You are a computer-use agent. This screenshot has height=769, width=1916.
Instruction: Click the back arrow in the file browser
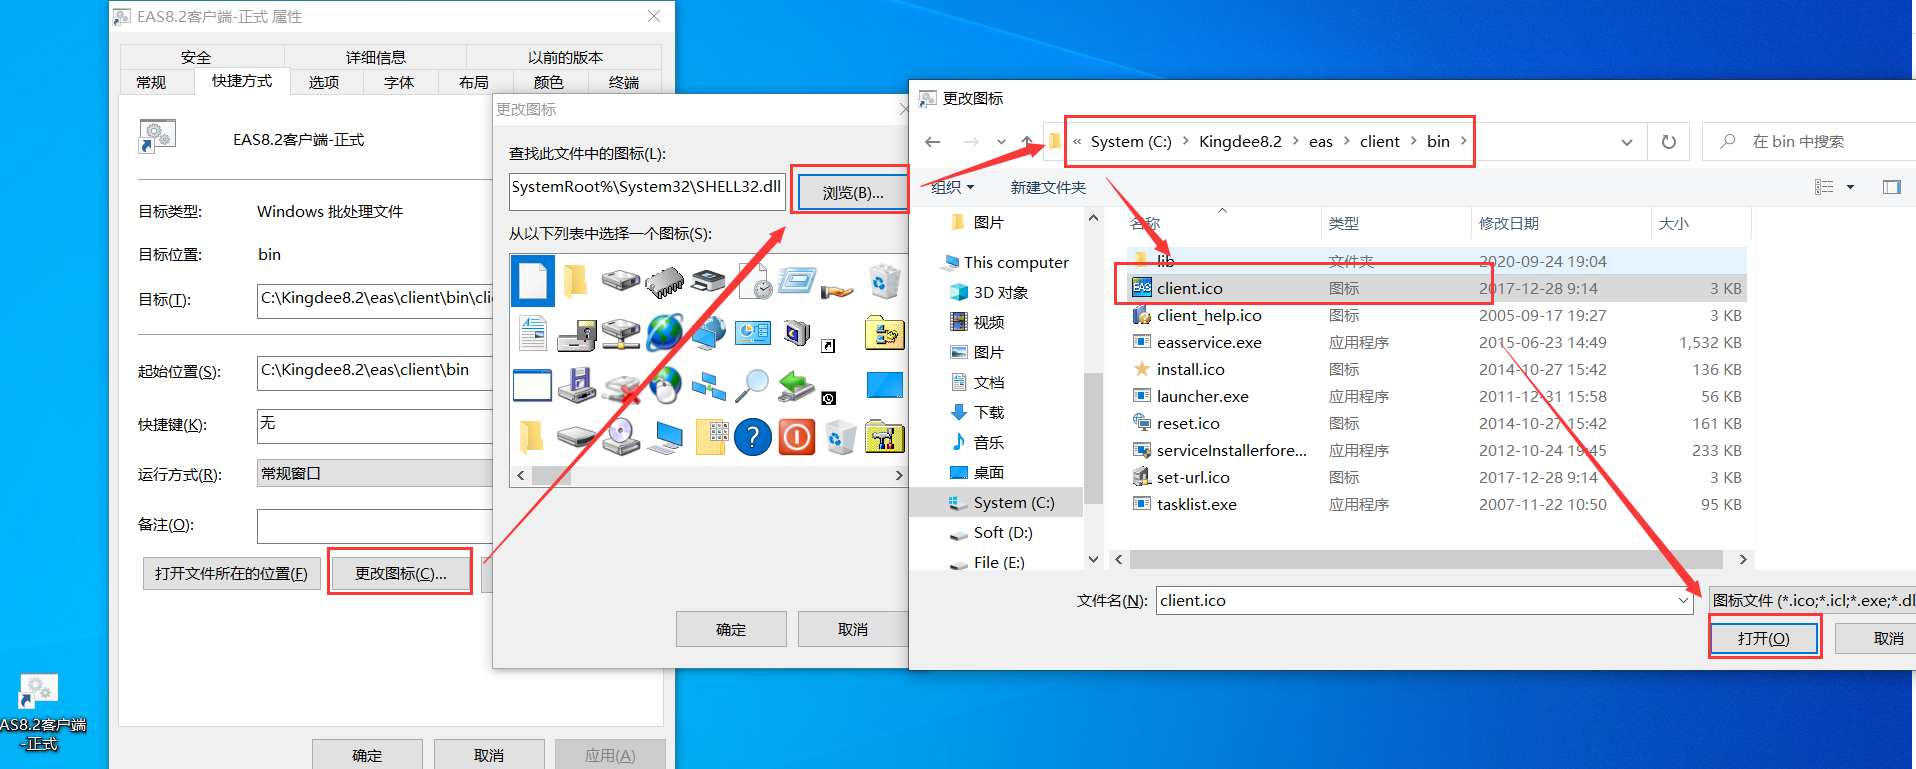coord(933,142)
